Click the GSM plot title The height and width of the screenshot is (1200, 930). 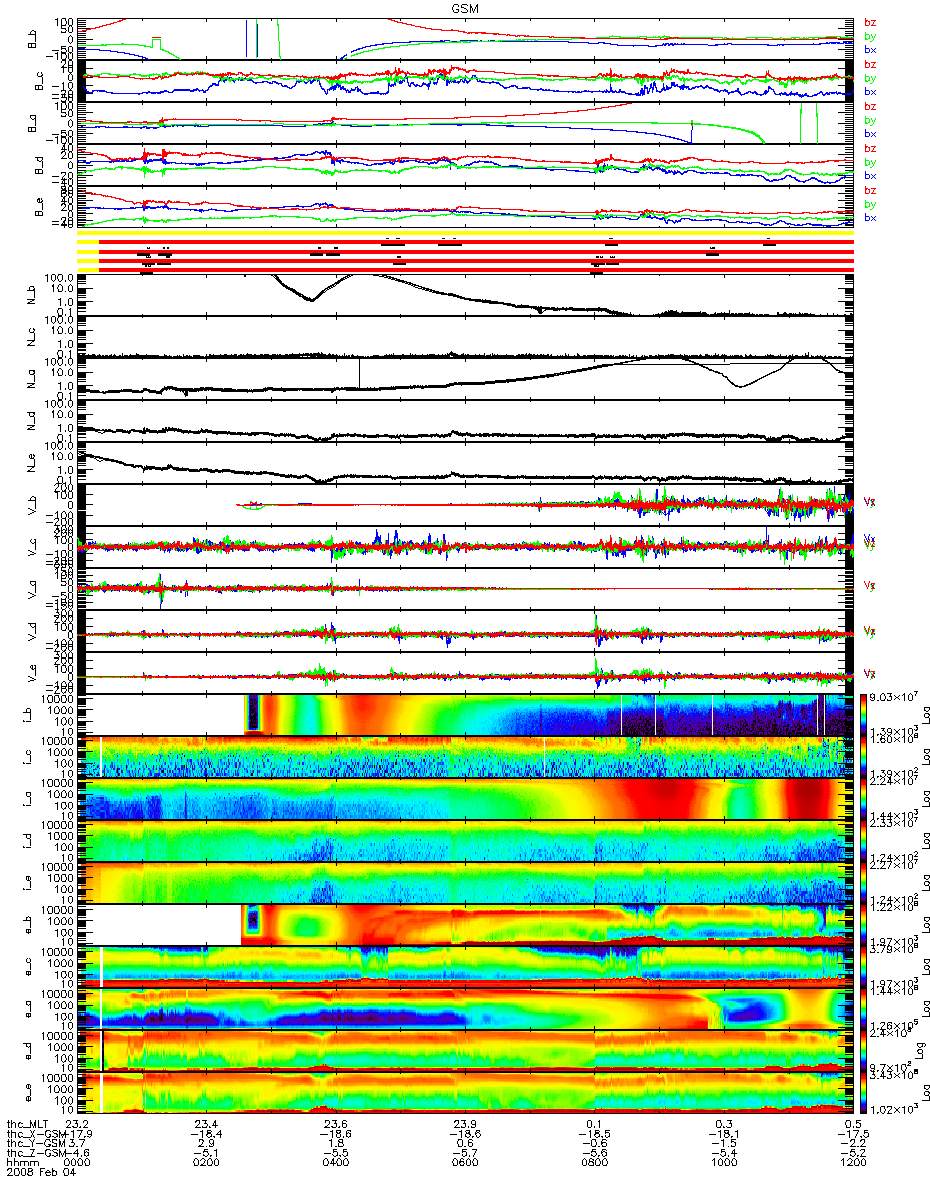click(463, 8)
